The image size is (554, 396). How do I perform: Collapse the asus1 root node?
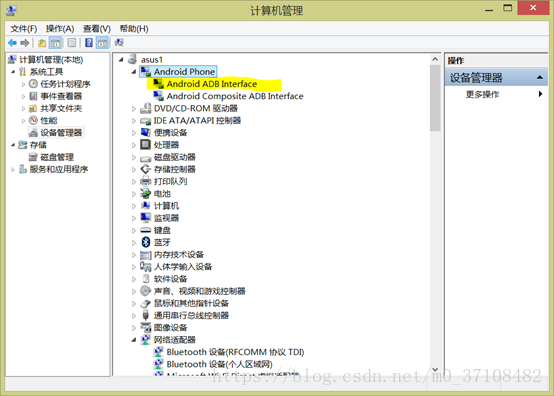[x=121, y=60]
